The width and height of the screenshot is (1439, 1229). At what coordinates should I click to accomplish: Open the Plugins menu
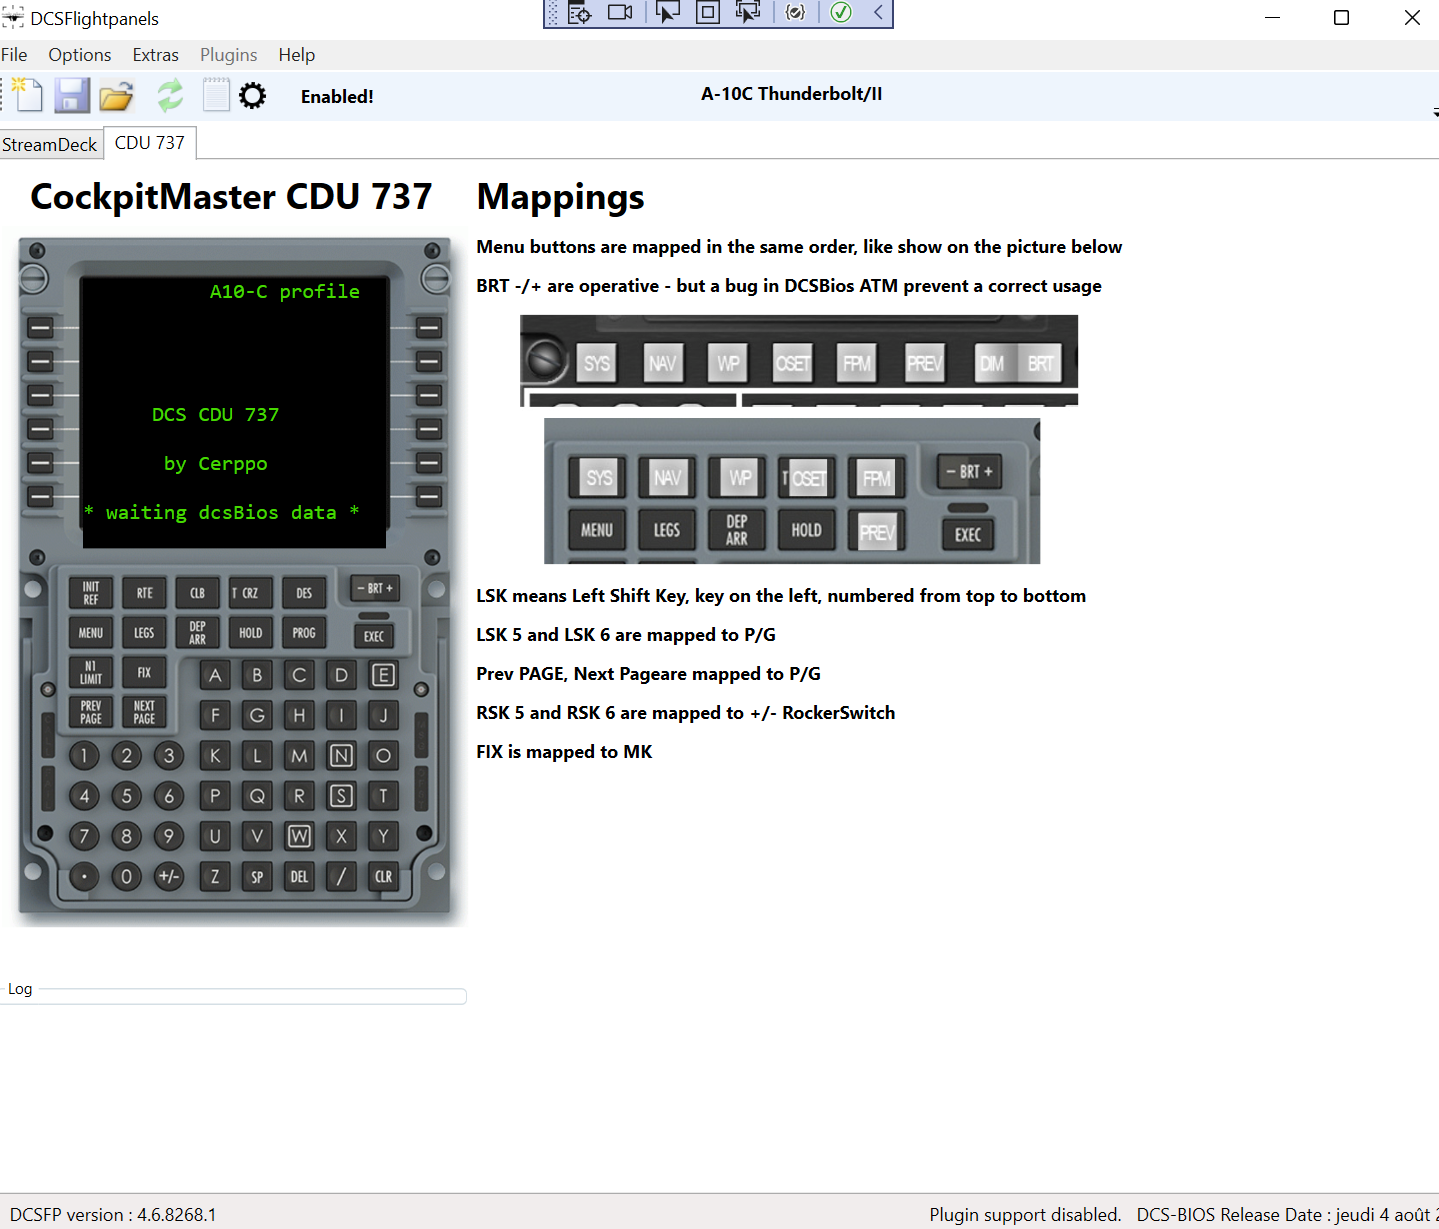pos(229,55)
